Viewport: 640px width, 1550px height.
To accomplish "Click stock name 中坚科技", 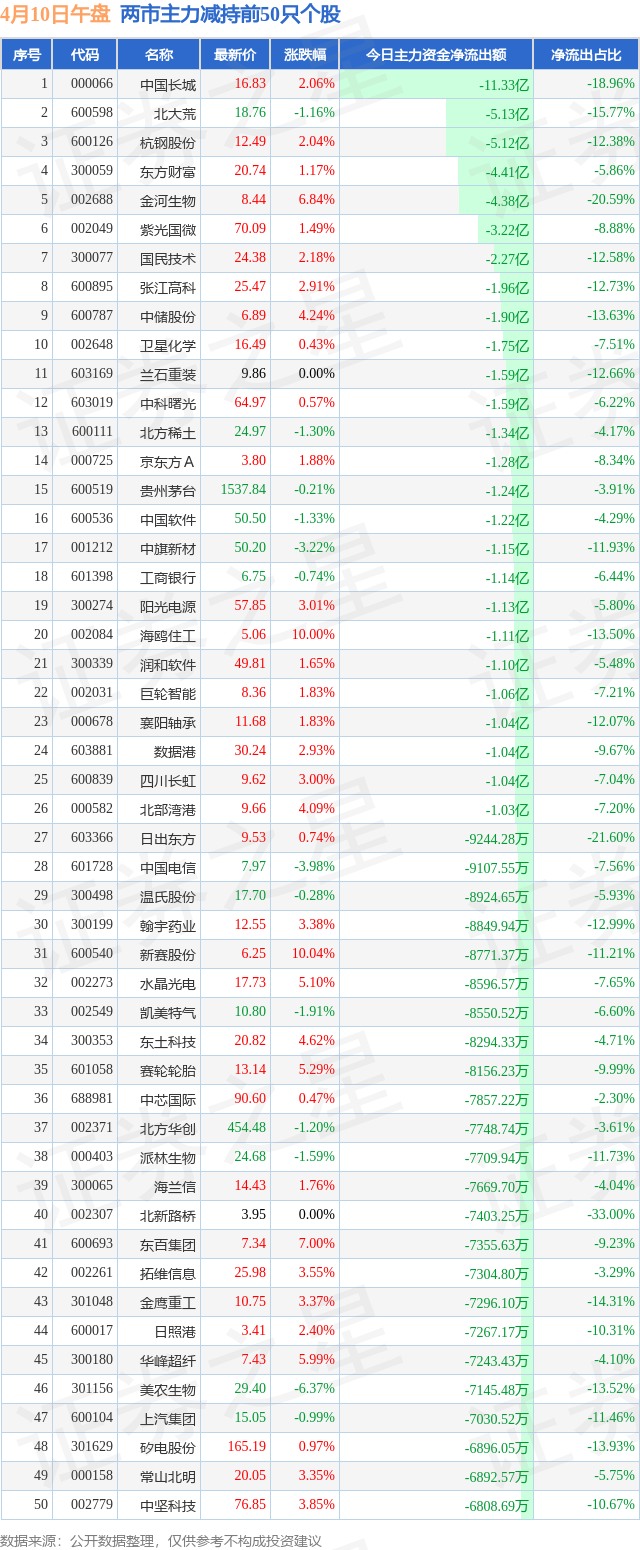I will click(168, 1506).
